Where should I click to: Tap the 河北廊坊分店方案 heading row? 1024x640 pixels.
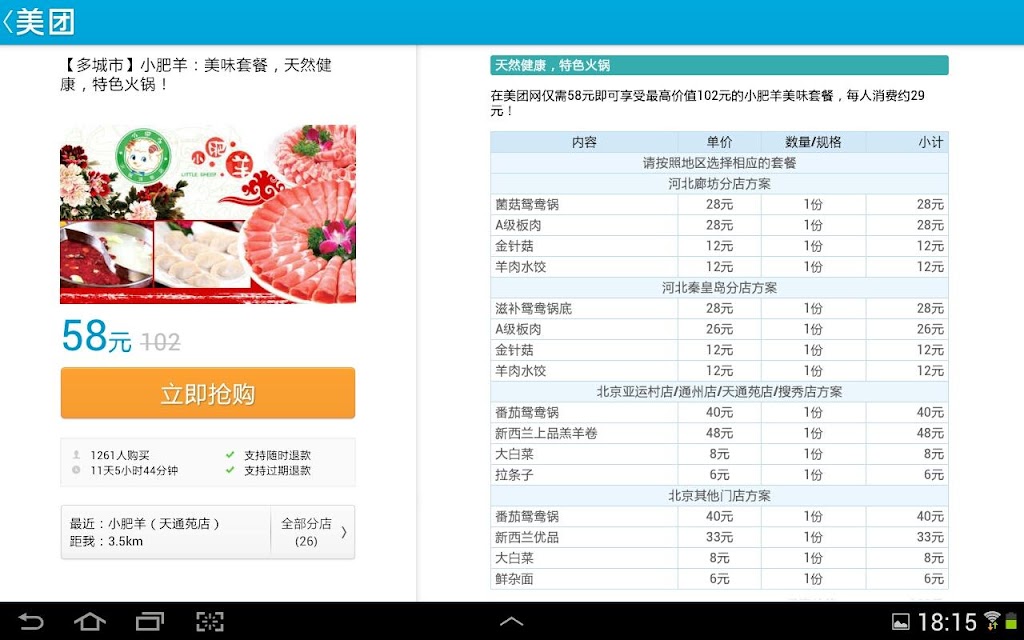[x=719, y=184]
